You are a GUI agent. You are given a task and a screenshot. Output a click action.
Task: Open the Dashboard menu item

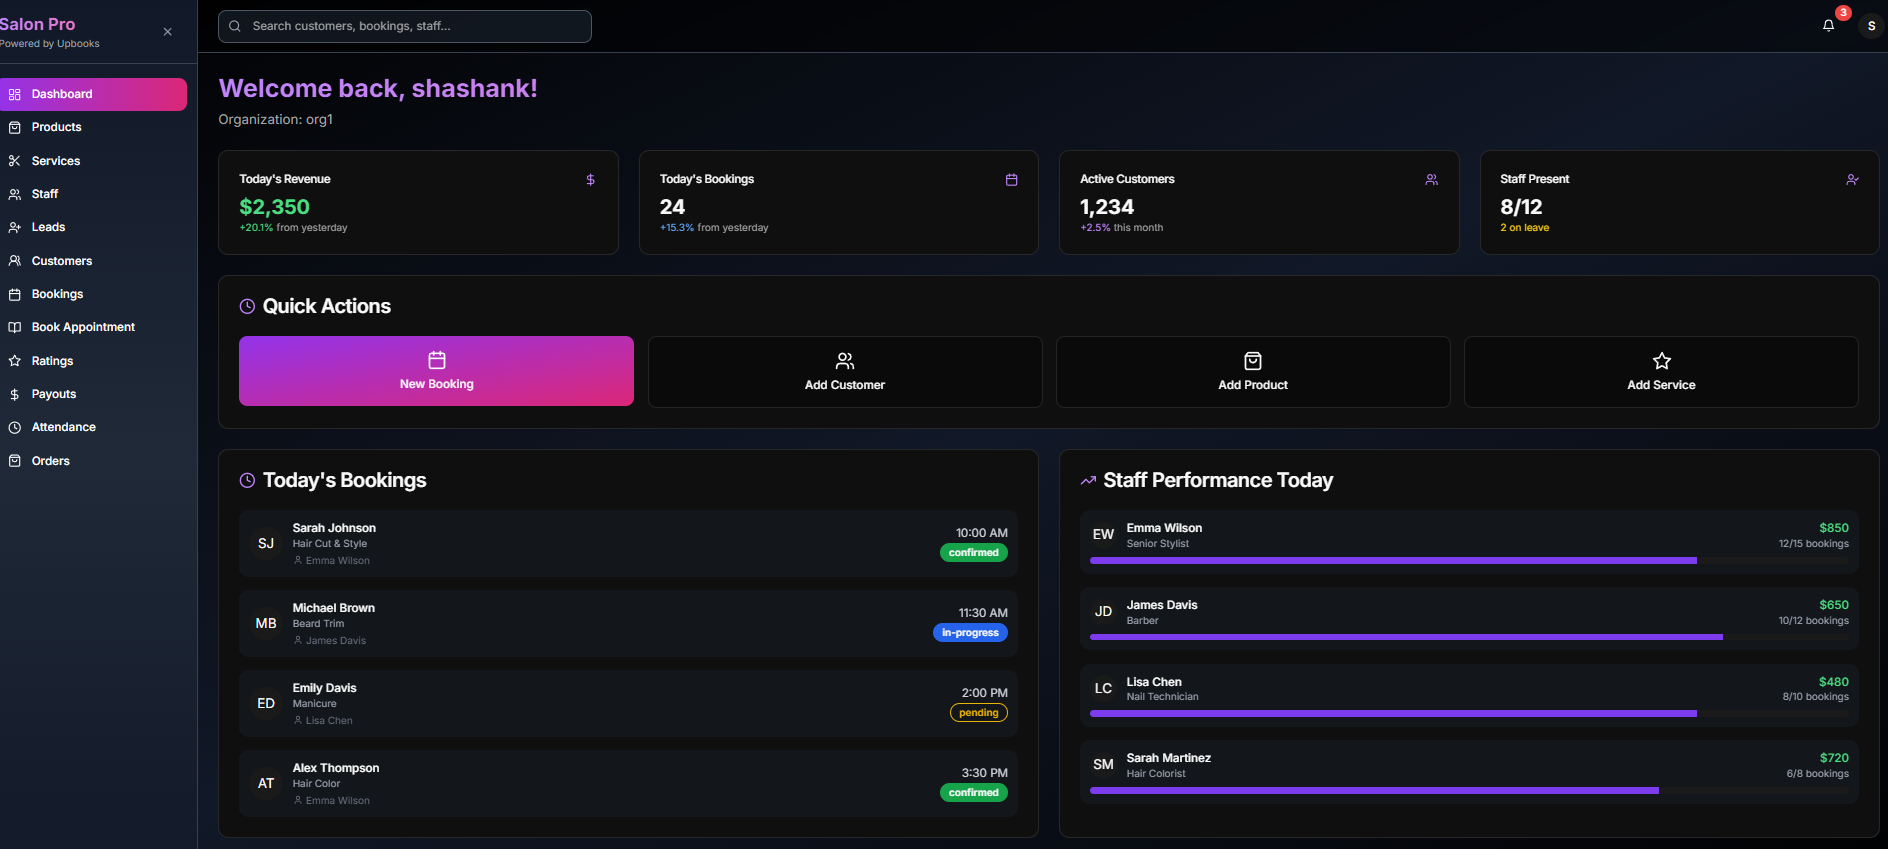pyautogui.click(x=93, y=94)
